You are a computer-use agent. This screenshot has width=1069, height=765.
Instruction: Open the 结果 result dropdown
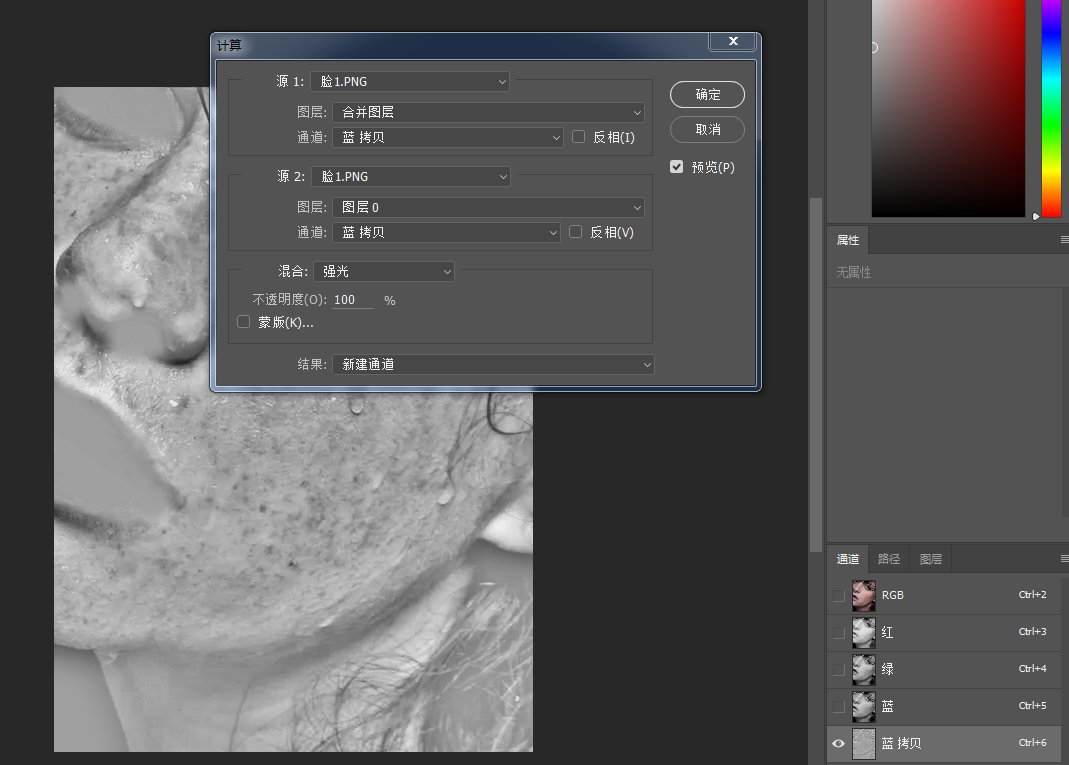pos(493,364)
